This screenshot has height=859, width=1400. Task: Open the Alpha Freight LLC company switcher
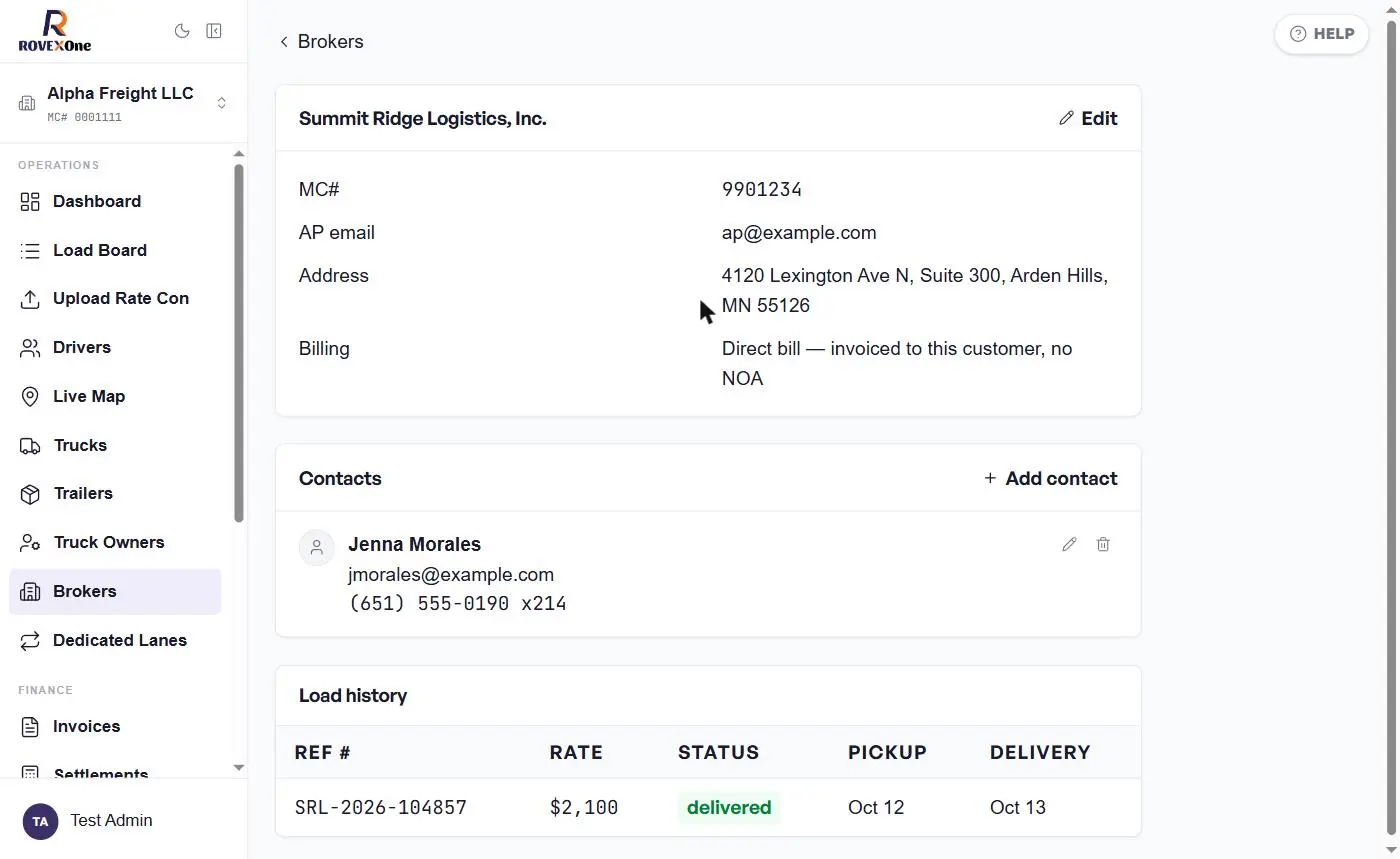[123, 103]
